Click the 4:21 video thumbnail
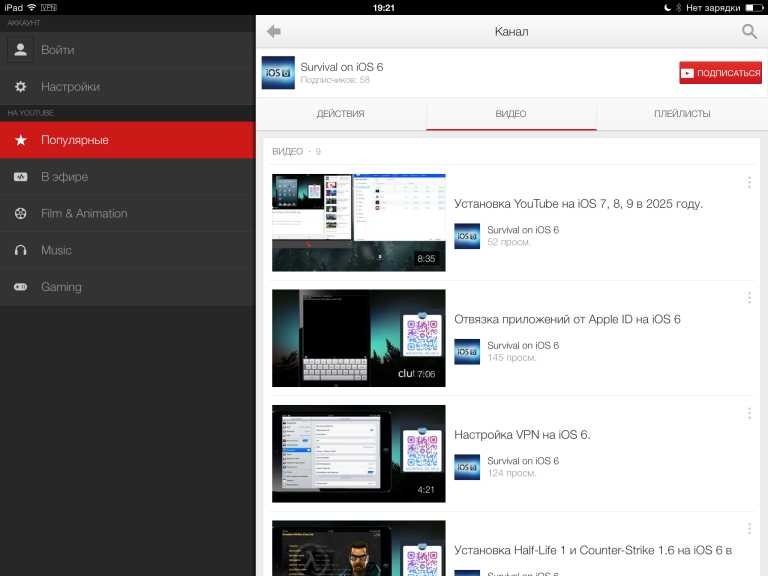 click(359, 454)
